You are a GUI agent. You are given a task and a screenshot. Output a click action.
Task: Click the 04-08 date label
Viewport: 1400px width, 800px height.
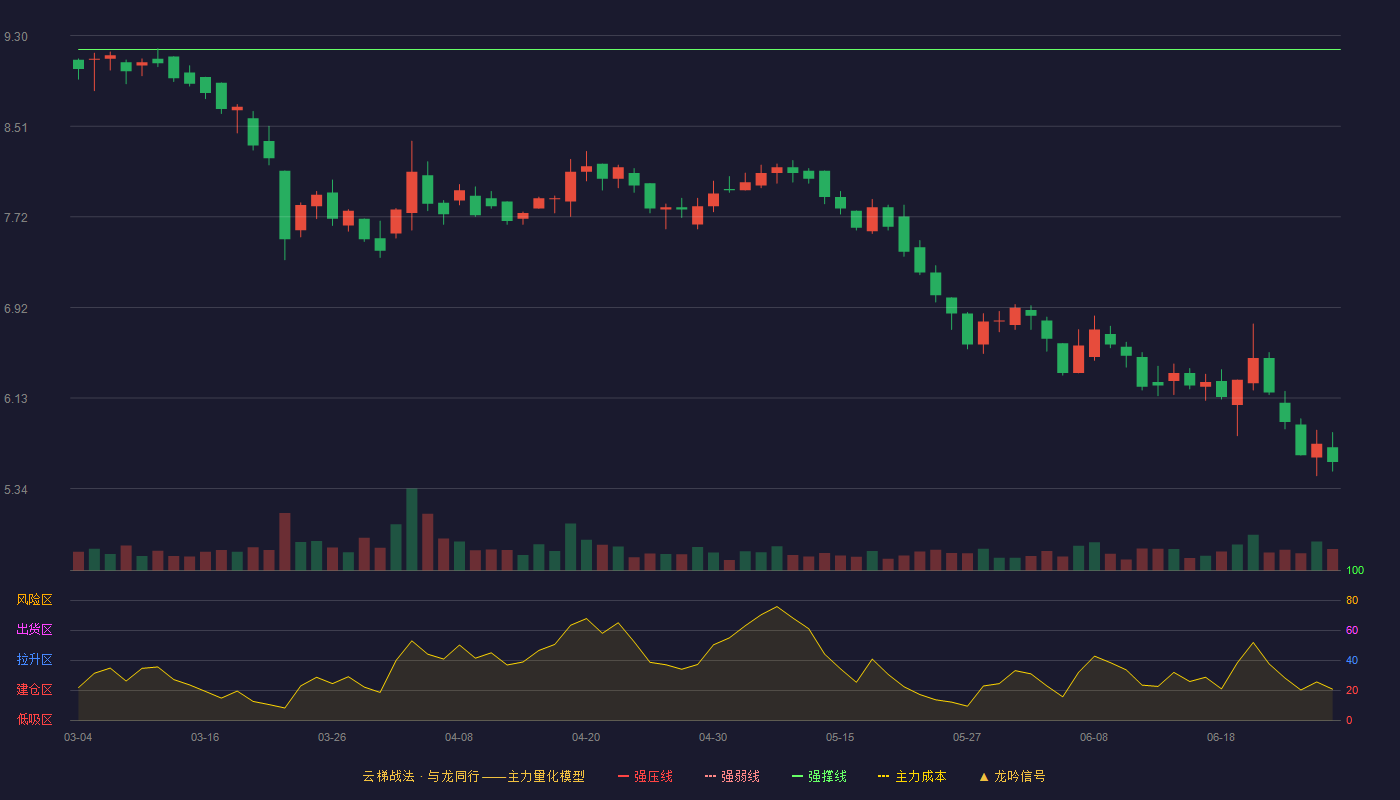point(459,737)
